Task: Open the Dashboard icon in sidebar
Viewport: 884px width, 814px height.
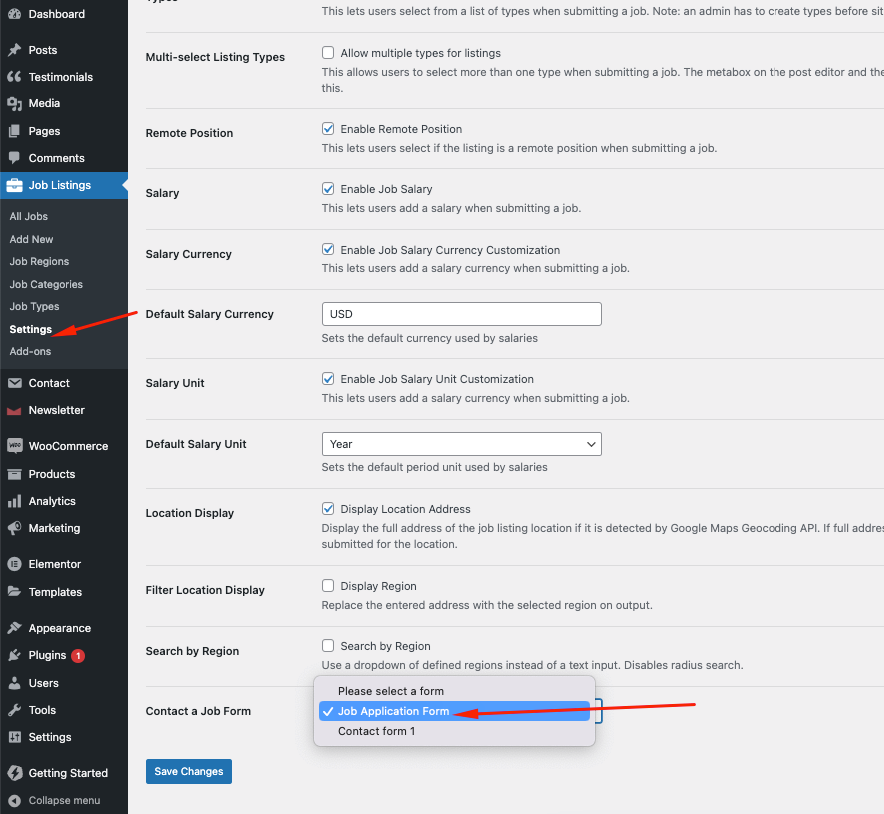Action: pos(15,14)
